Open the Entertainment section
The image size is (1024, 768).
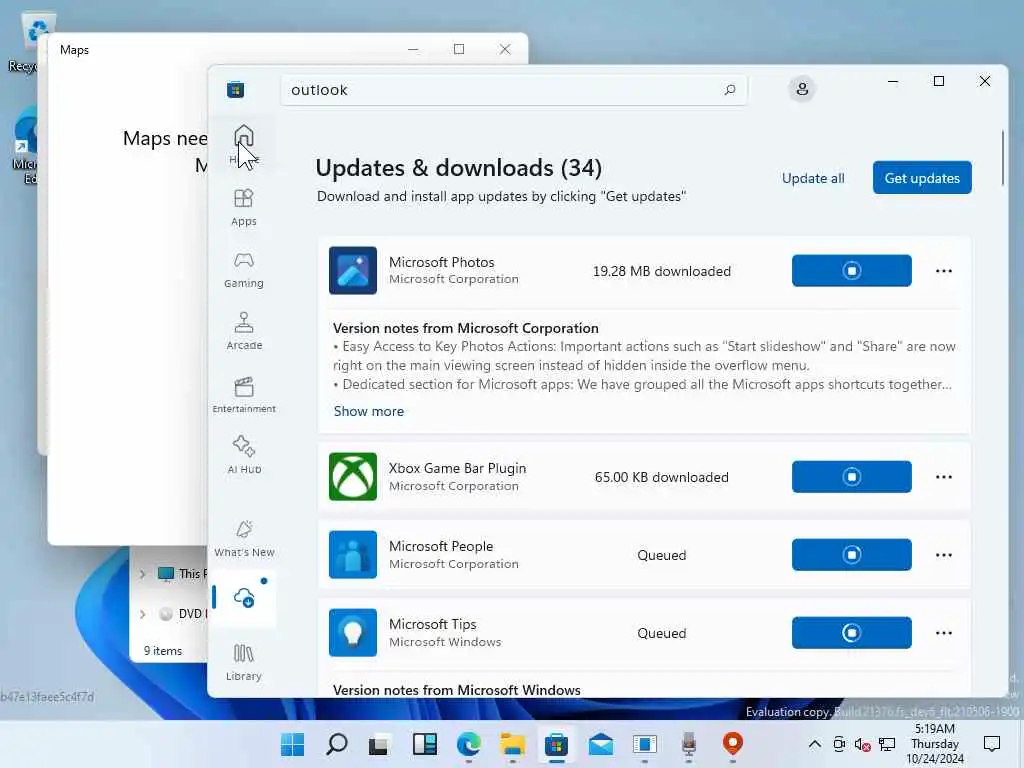(244, 394)
